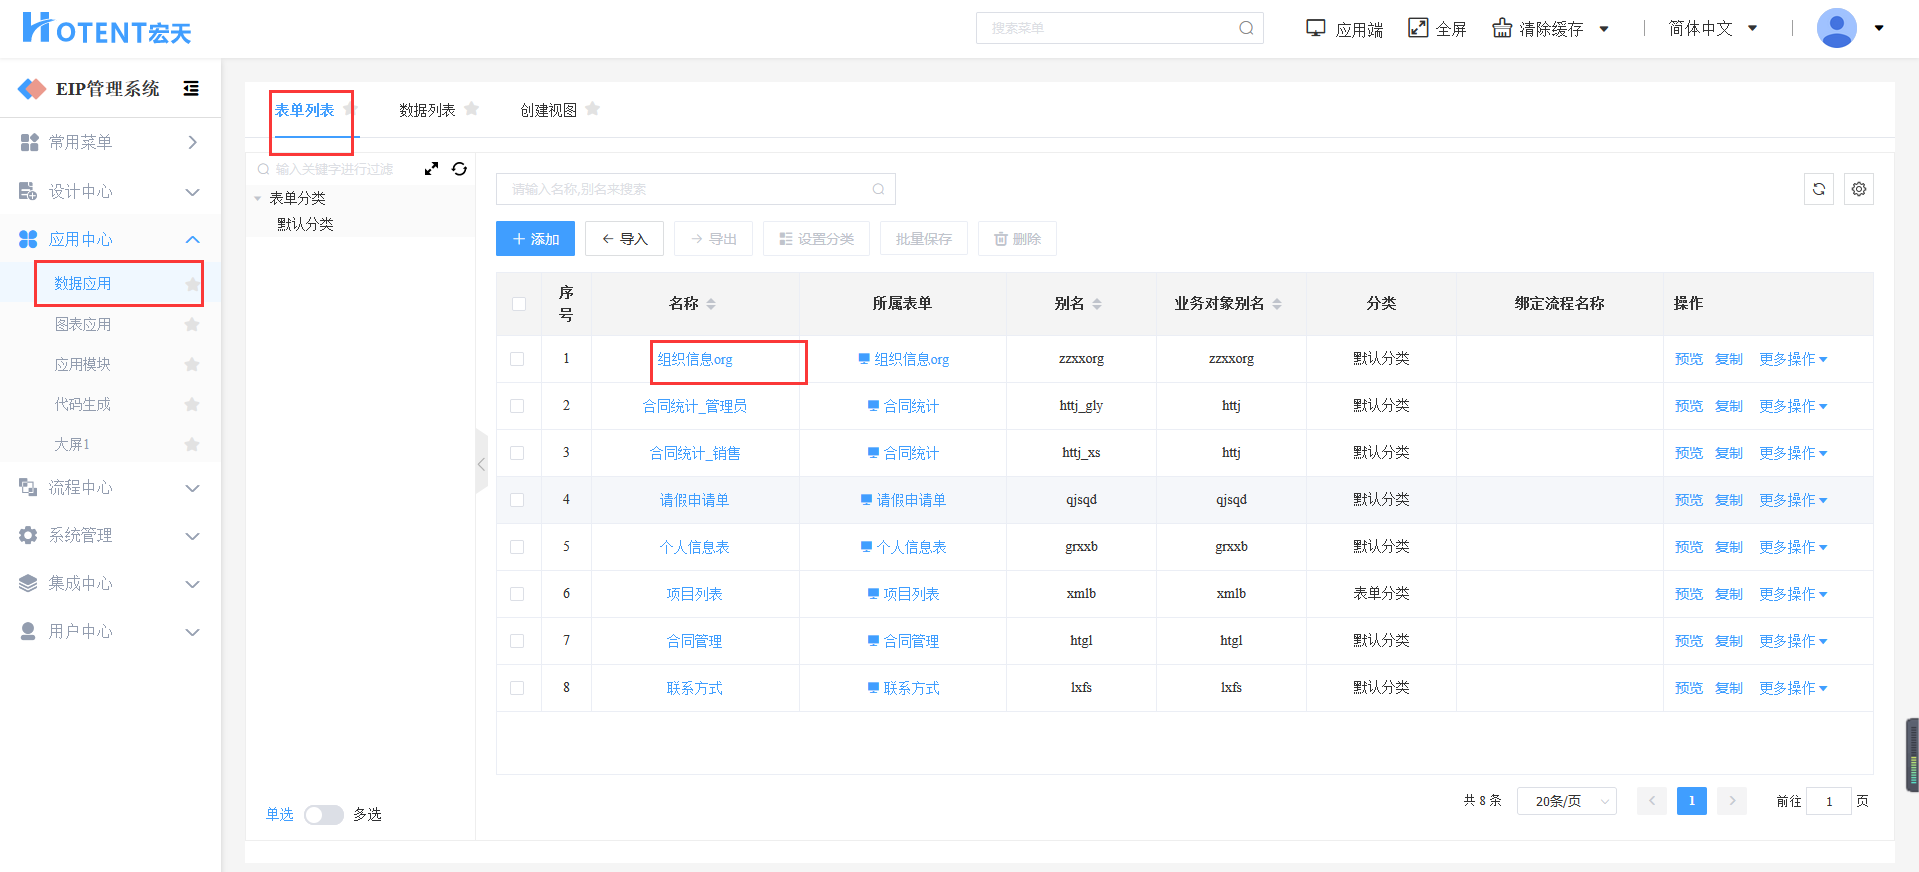Viewport: 1919px width, 872px height.
Task: Open the 应用端 monitor icon
Action: [1316, 28]
